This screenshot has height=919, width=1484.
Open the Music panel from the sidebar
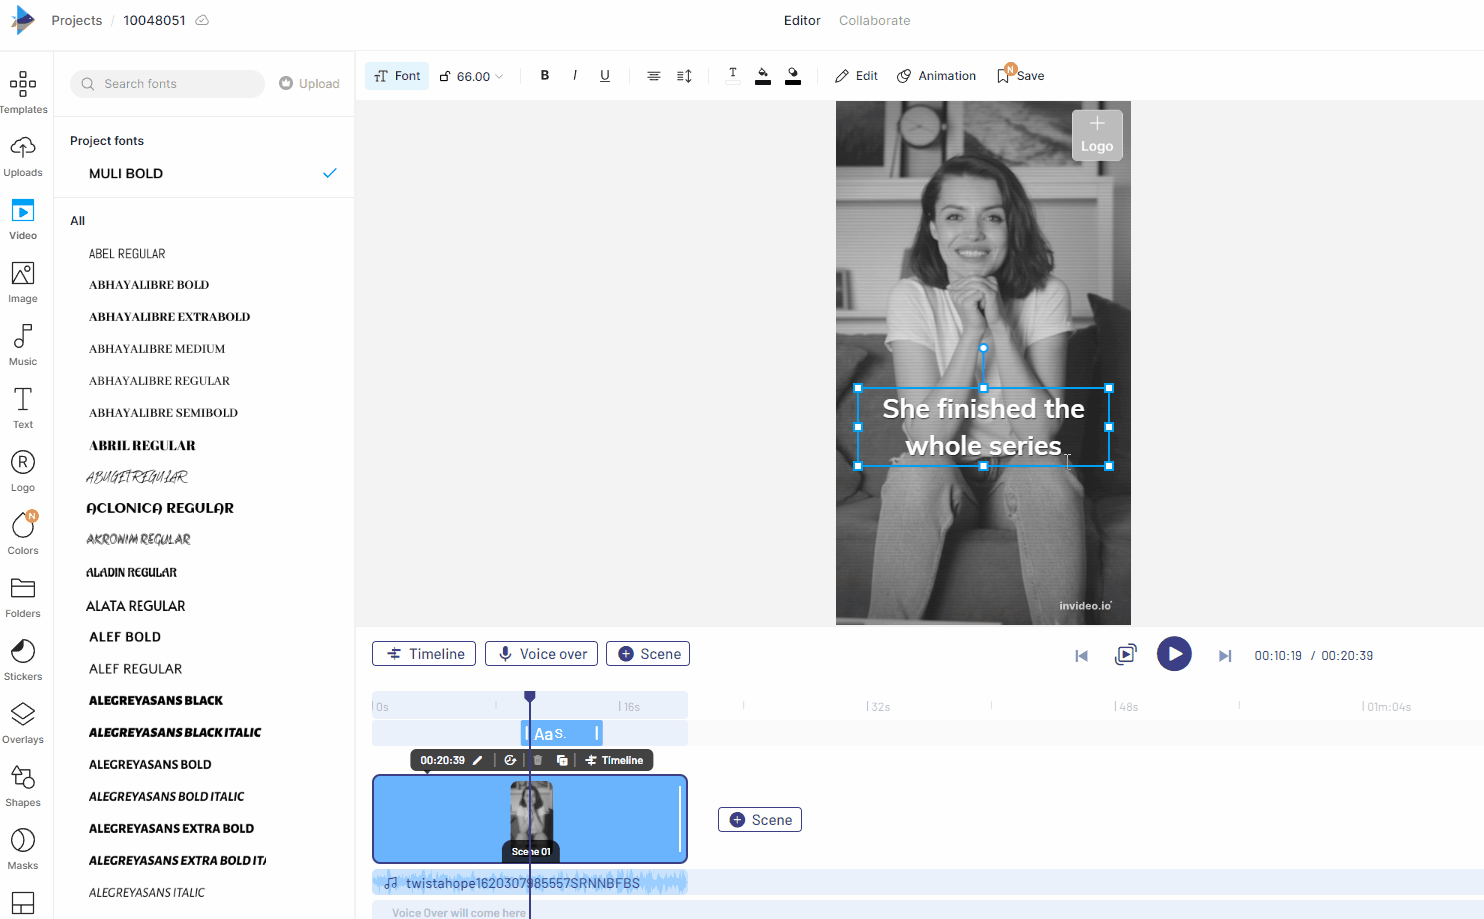pyautogui.click(x=23, y=344)
